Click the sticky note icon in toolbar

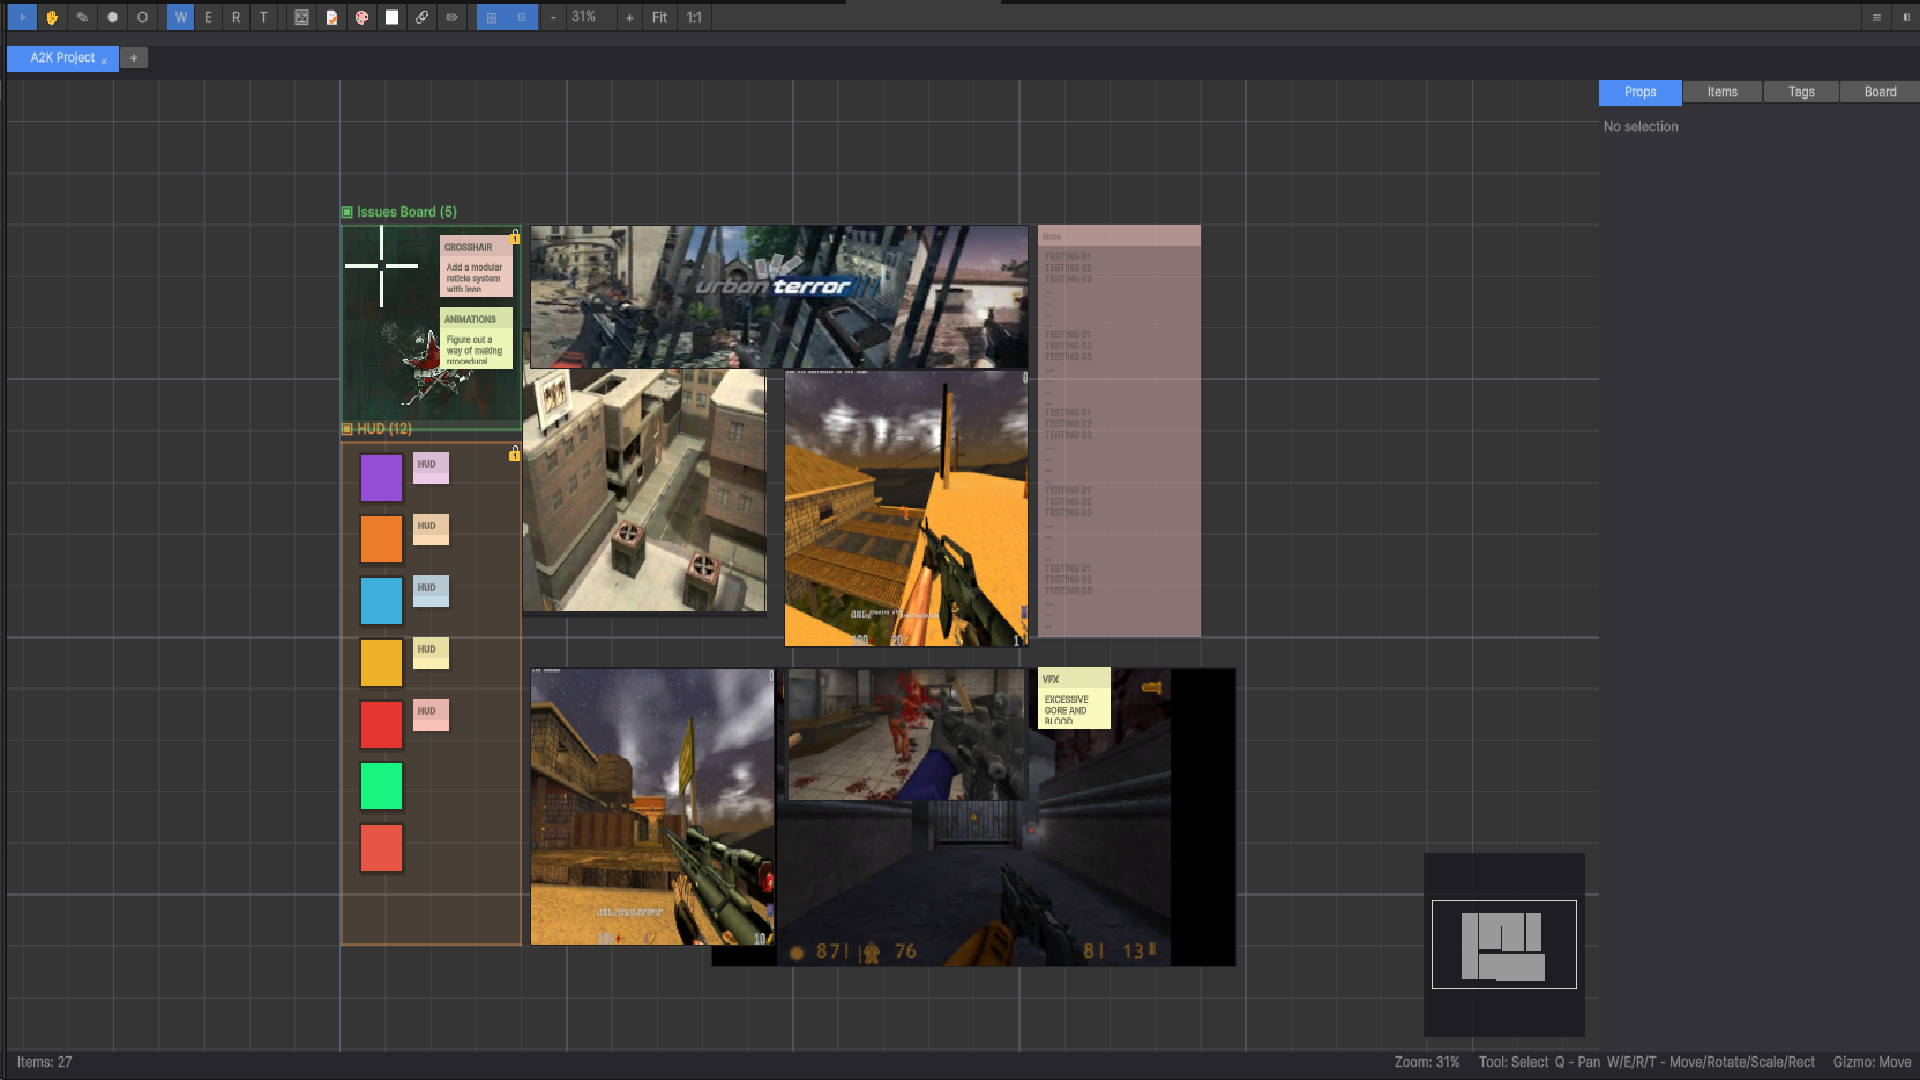point(332,17)
